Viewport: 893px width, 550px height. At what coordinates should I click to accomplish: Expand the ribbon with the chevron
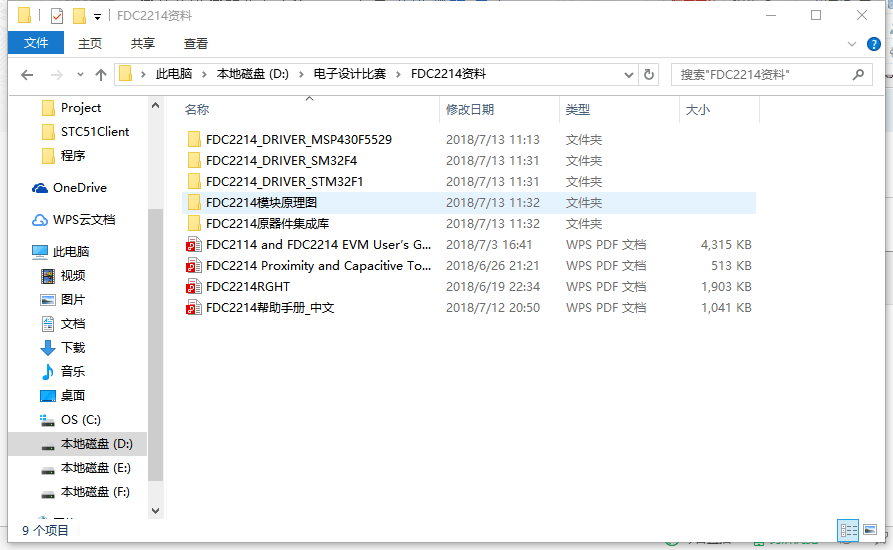852,44
